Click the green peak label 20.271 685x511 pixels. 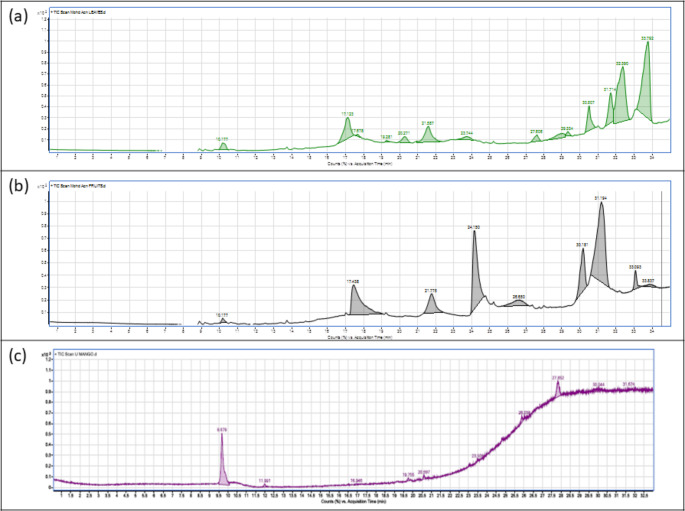pos(404,133)
